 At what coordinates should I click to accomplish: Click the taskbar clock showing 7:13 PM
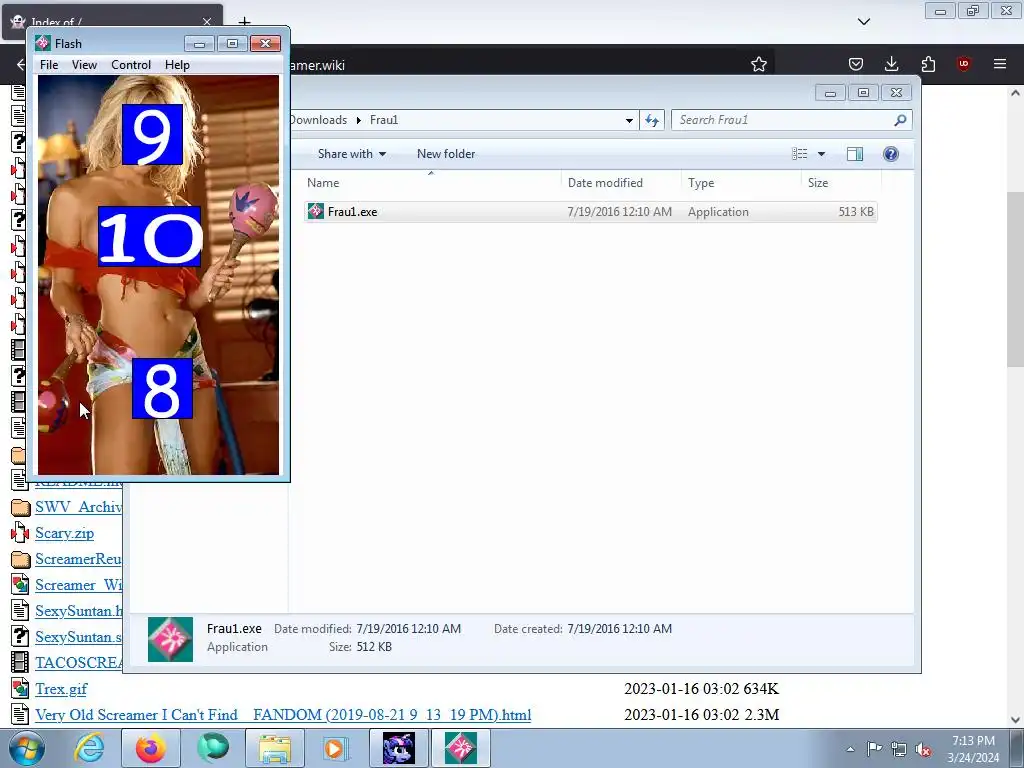[973, 749]
